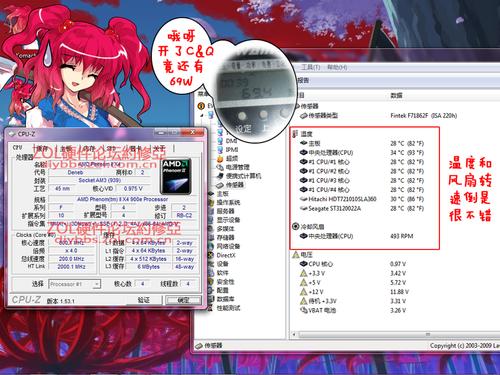Image resolution: width=500 pixels, height=375 pixels.
Task: Click Socket AM3 (938) package field
Action: point(100,180)
